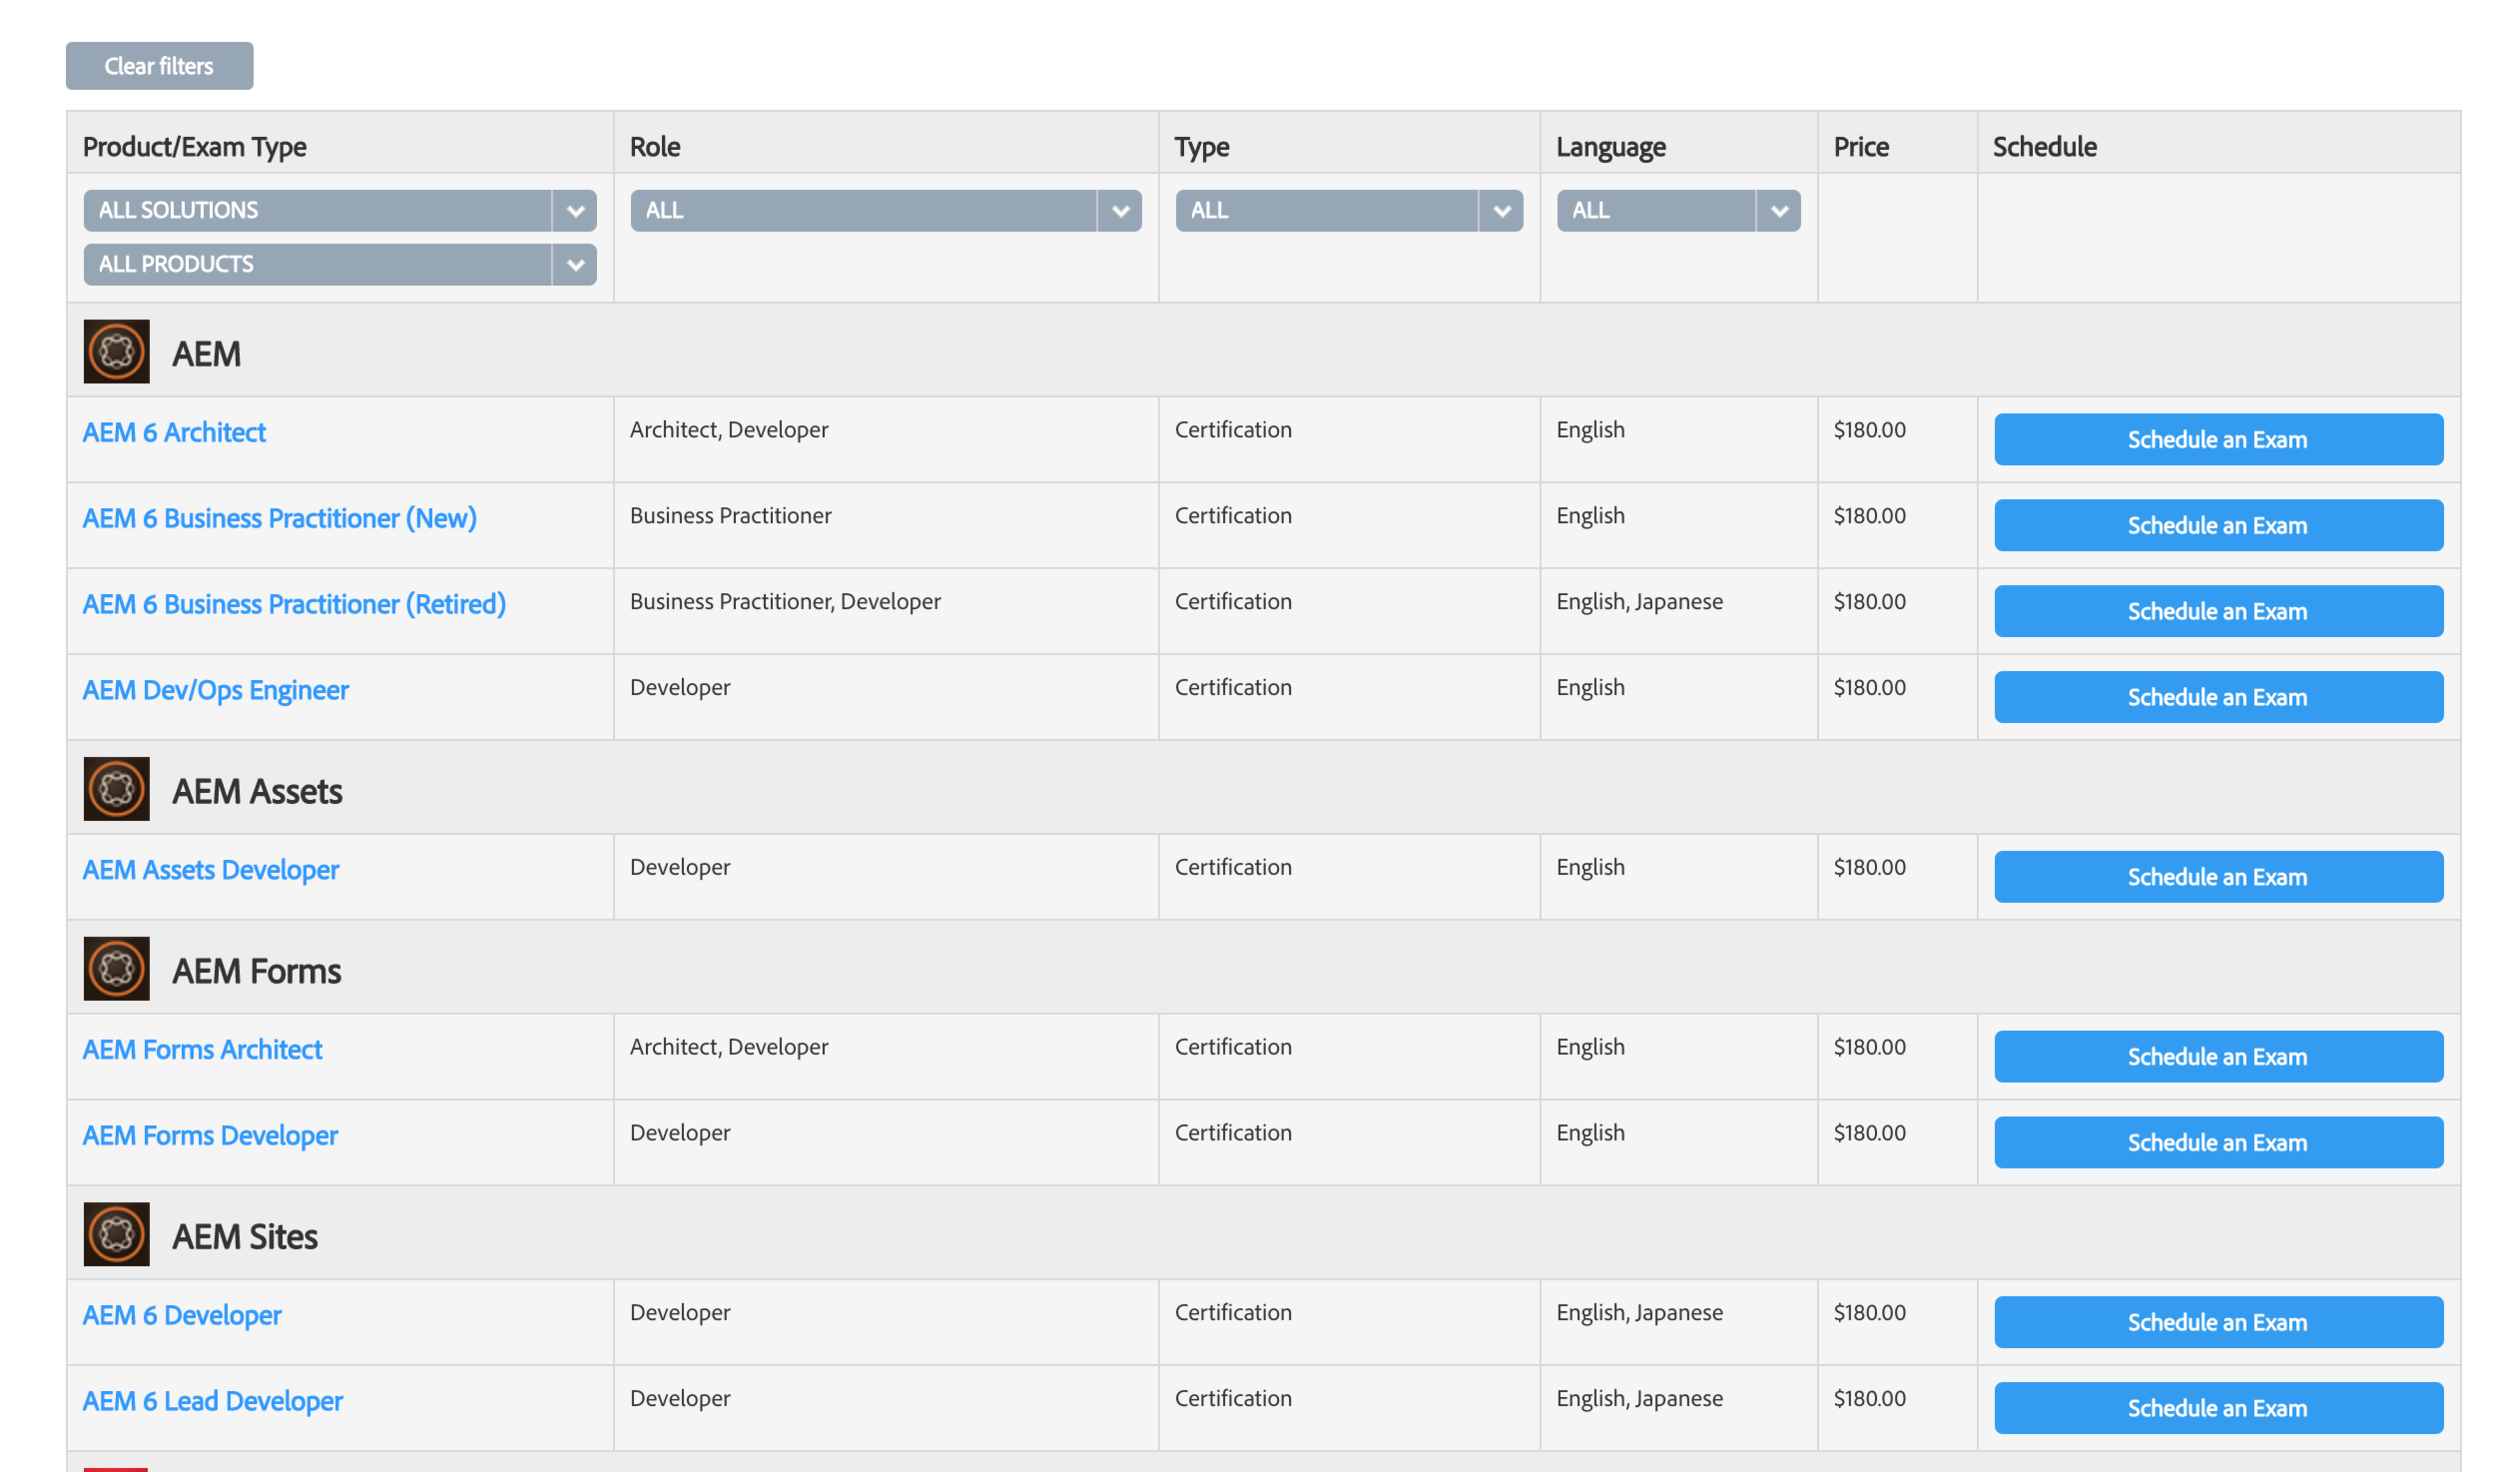
Task: Open the AEM 6 Developer link
Action: (182, 1315)
